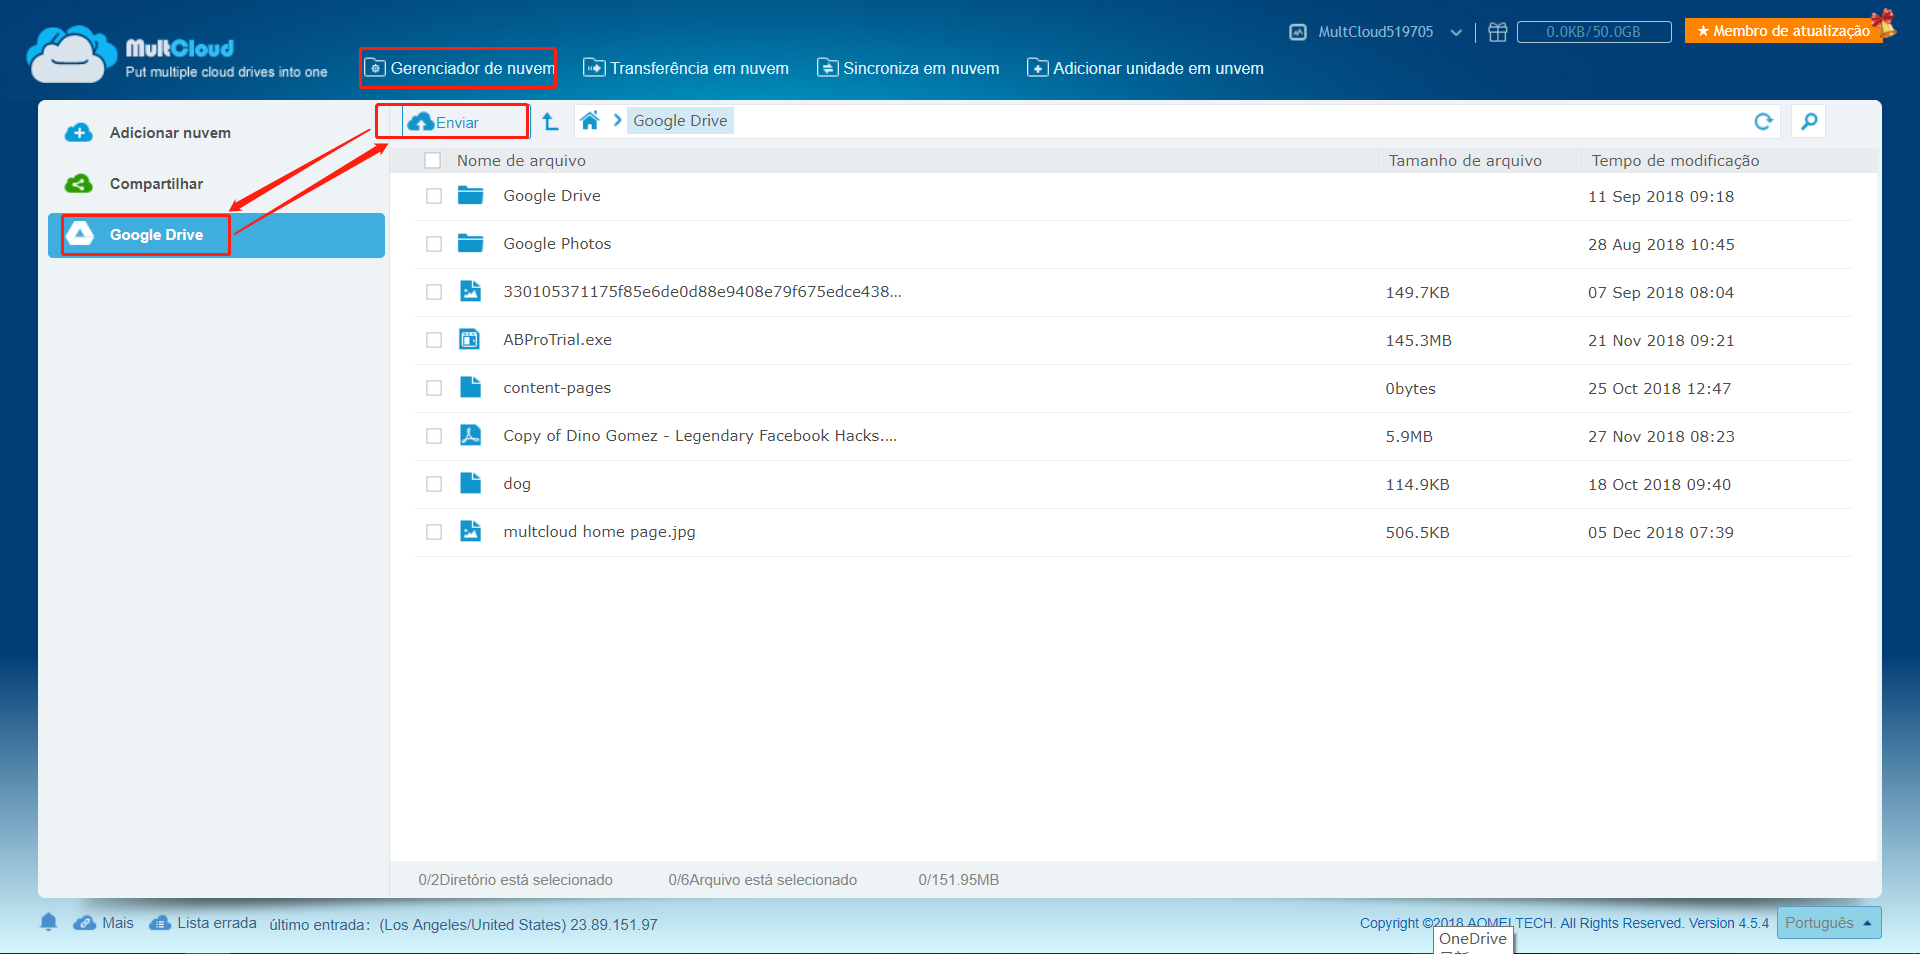Click the ABProTrial.exe file icon

click(x=470, y=339)
